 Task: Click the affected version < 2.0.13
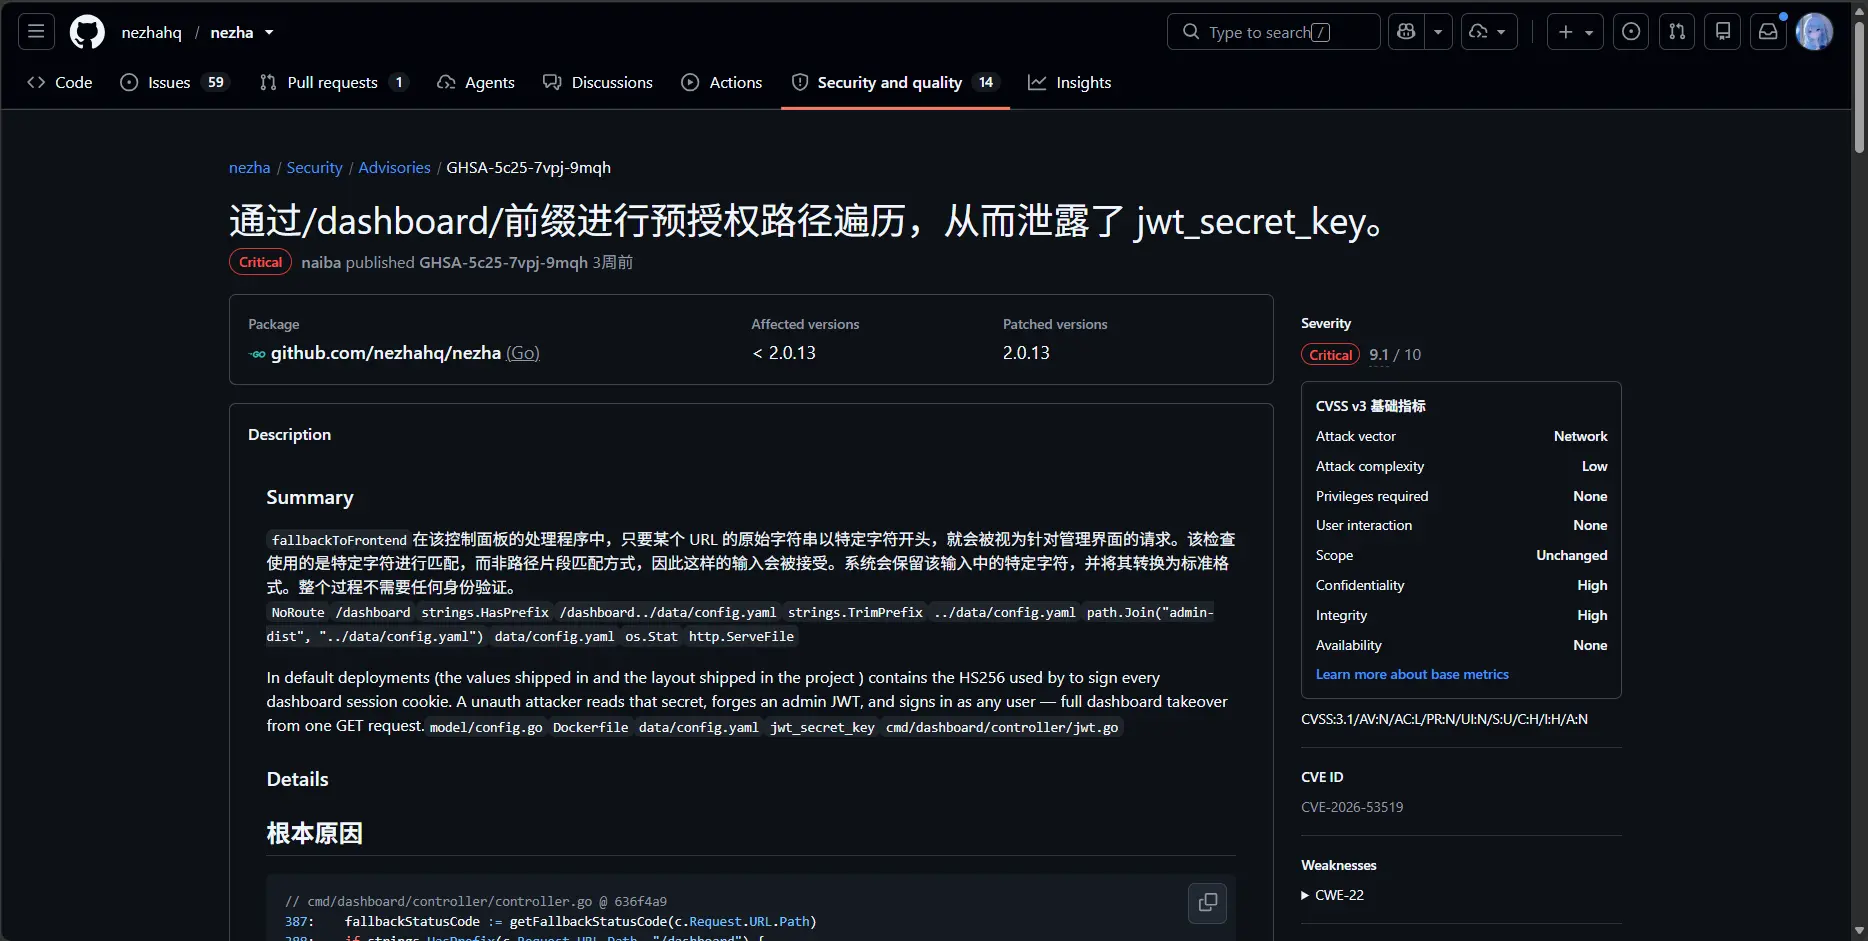[784, 353]
